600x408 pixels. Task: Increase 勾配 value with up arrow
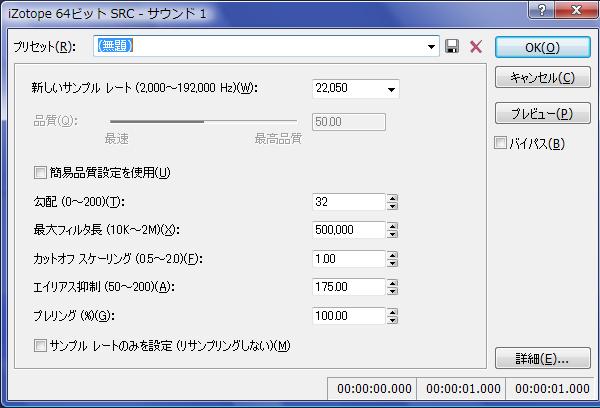click(392, 198)
